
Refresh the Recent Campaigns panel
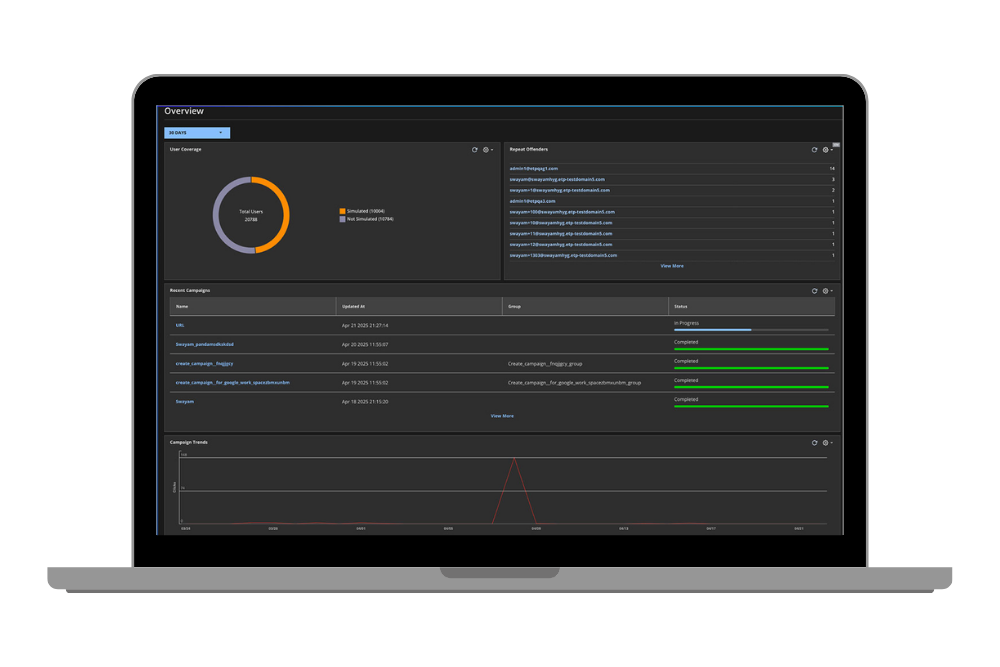[814, 291]
